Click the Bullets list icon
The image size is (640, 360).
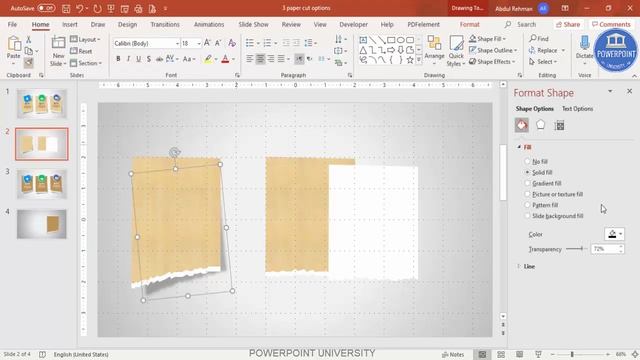click(x=249, y=43)
